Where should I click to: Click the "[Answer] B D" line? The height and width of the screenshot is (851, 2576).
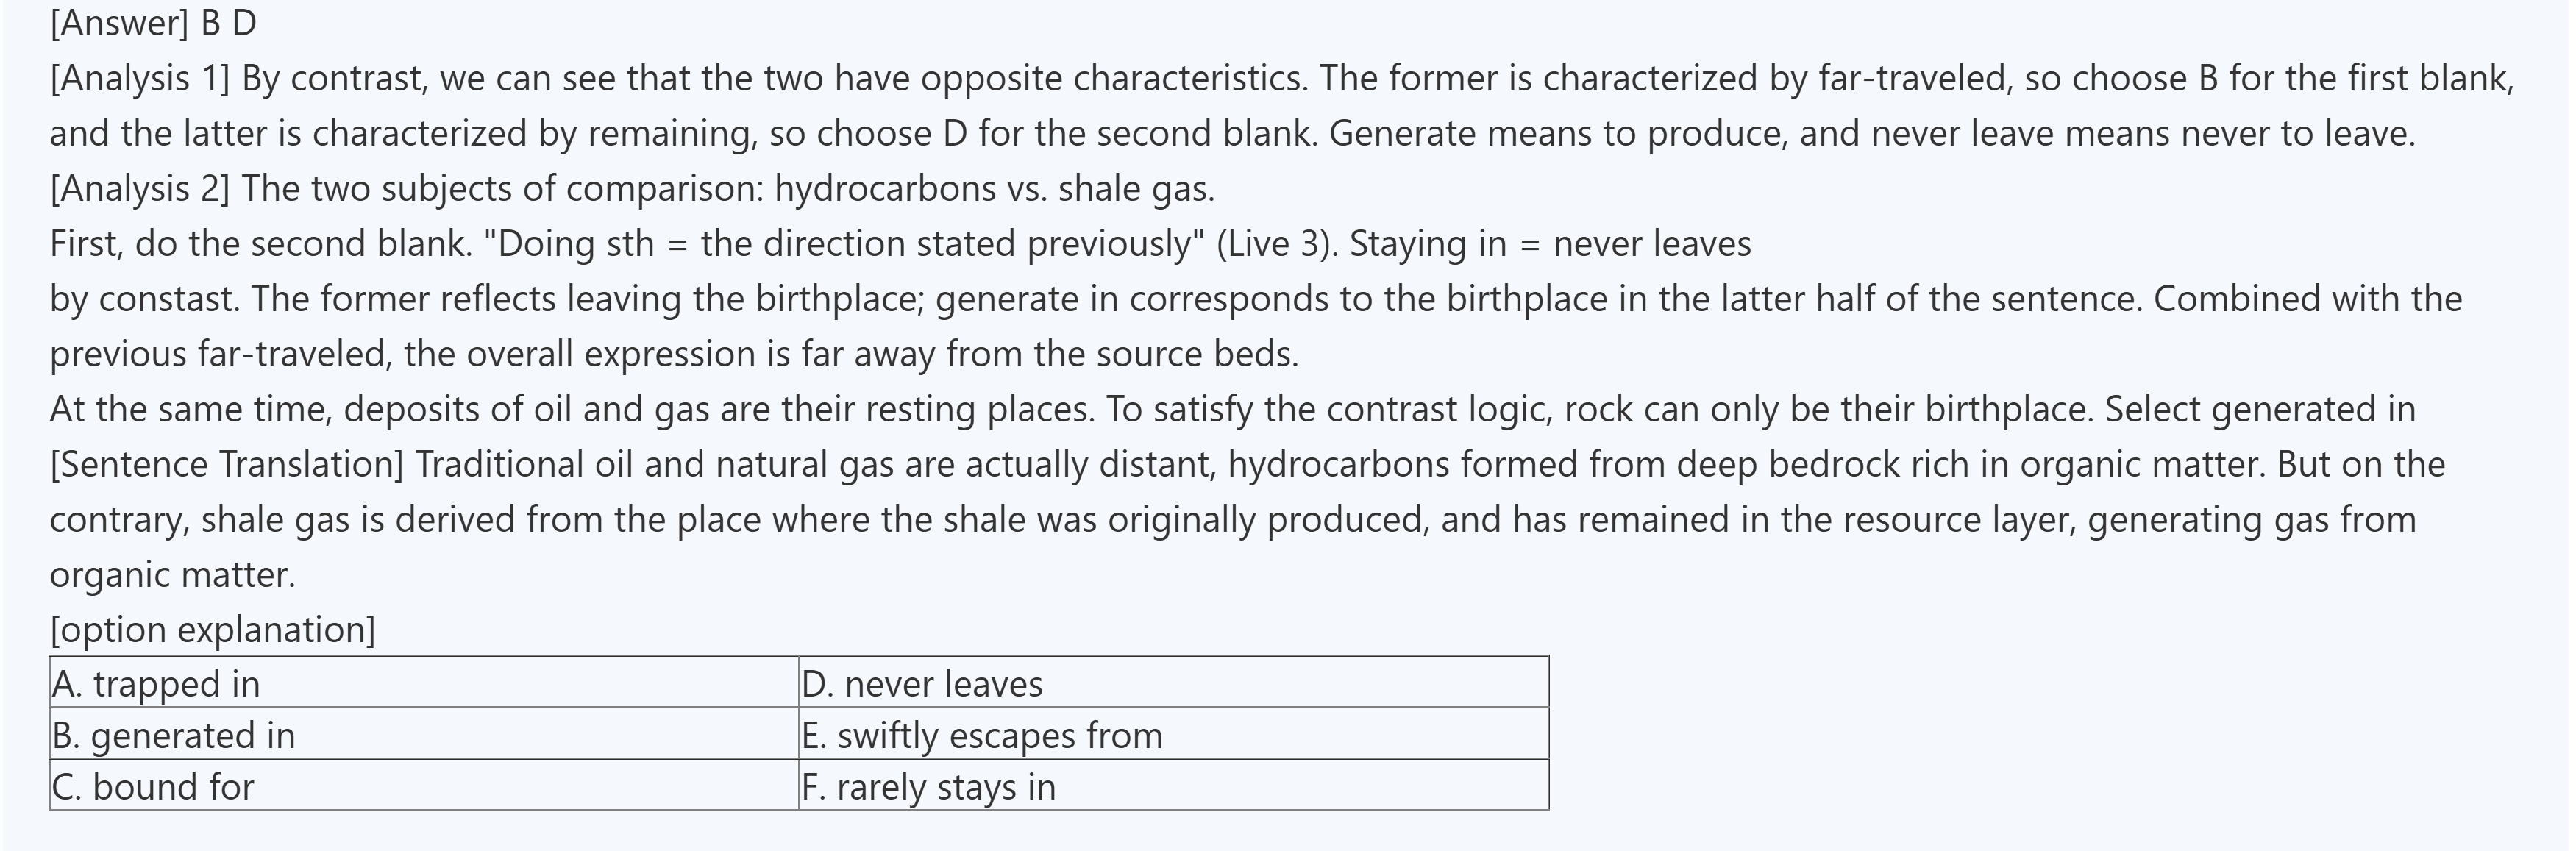pos(153,23)
